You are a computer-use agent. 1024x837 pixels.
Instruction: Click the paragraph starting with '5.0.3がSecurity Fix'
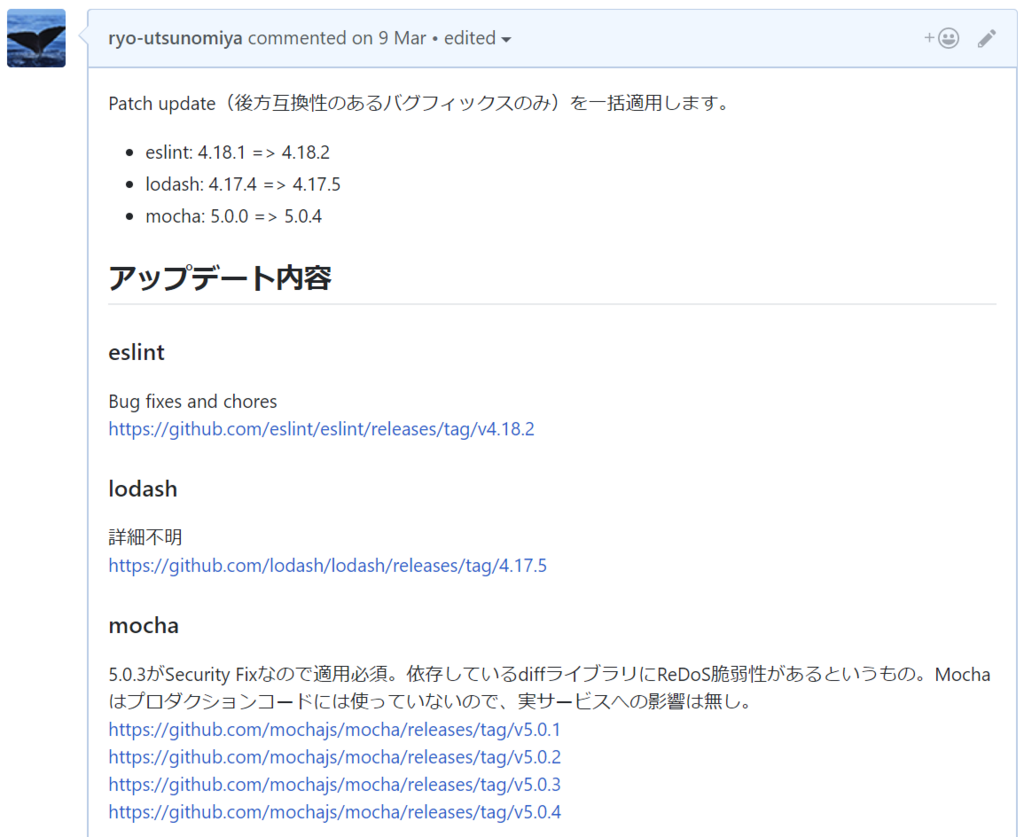(x=549, y=687)
